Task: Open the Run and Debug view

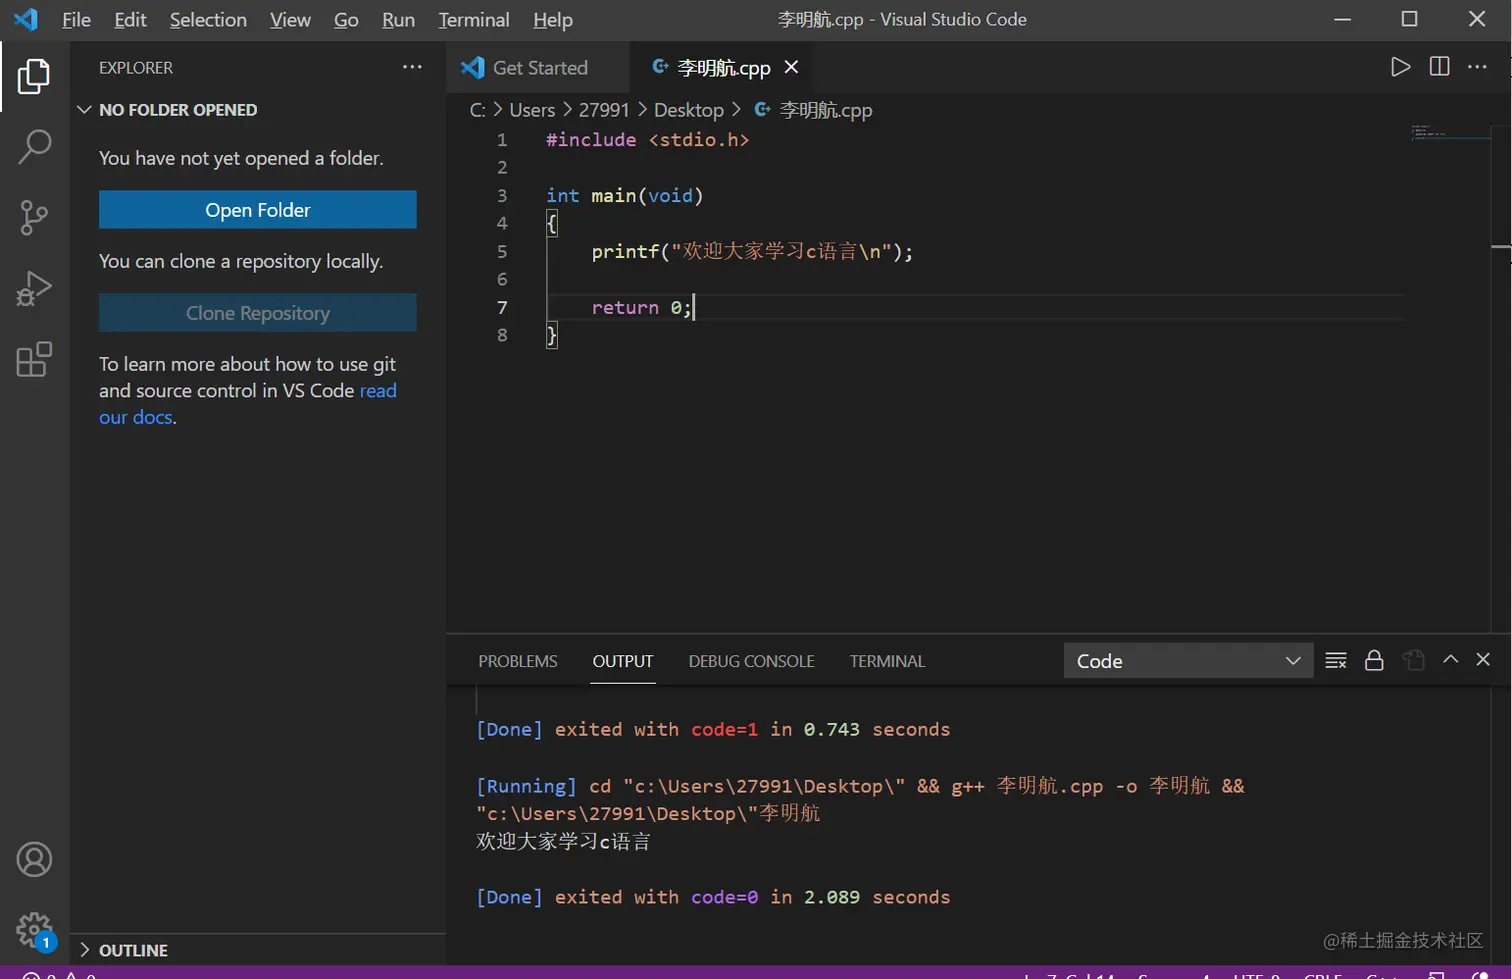Action: click(34, 288)
